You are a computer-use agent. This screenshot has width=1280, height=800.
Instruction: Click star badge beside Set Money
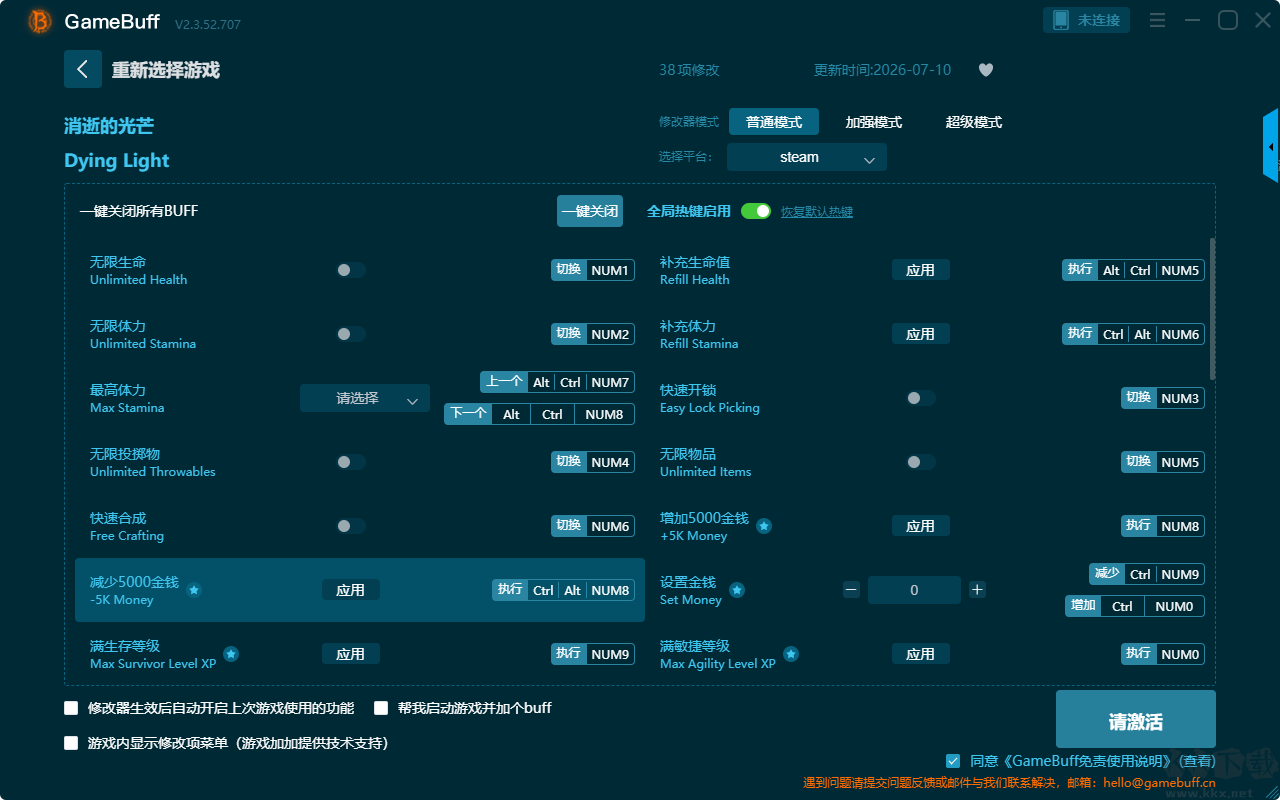click(737, 590)
